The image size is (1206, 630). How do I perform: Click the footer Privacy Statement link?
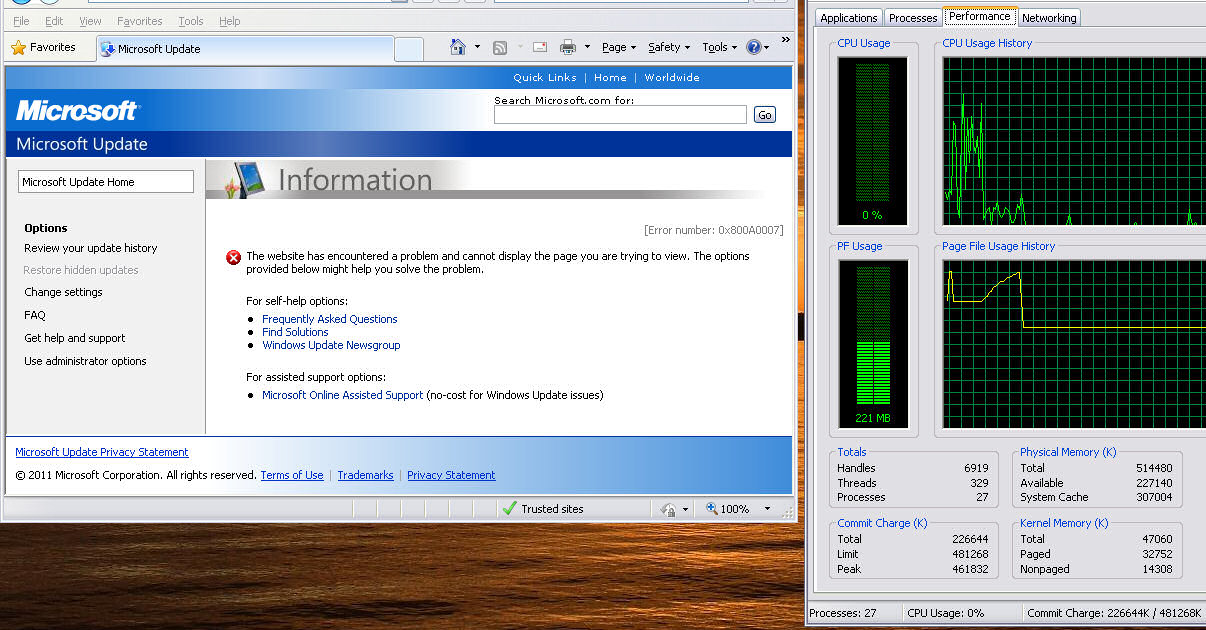coord(451,475)
